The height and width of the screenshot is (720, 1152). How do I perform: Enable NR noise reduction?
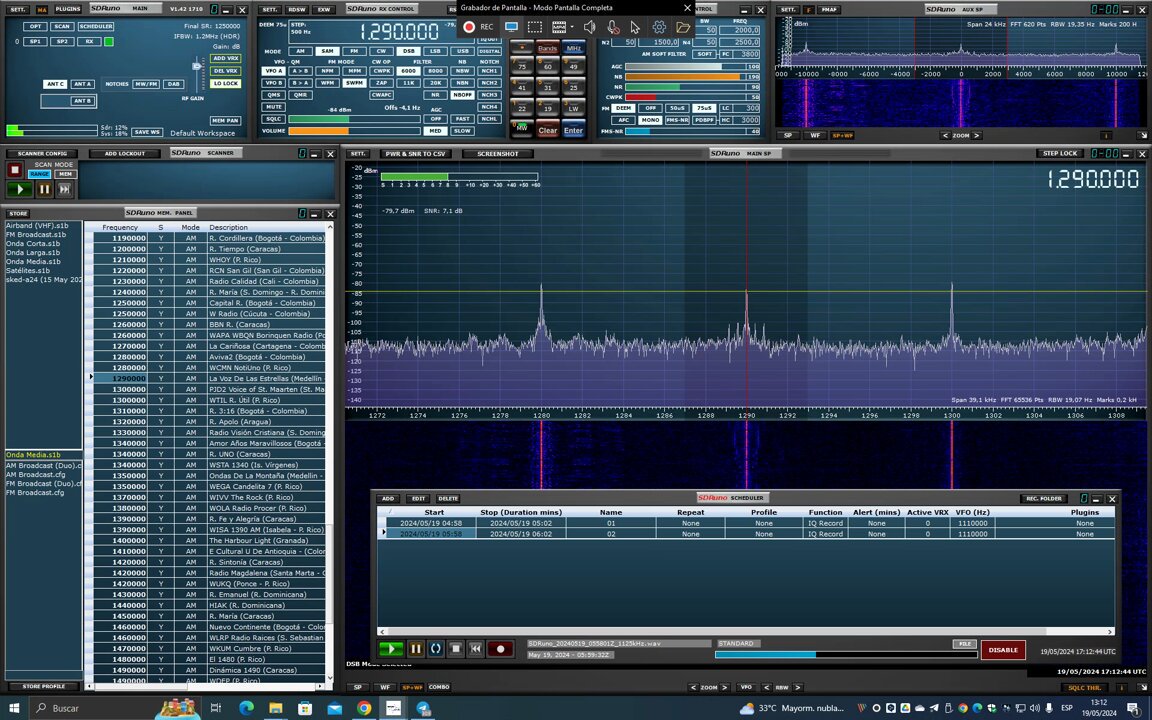436,95
